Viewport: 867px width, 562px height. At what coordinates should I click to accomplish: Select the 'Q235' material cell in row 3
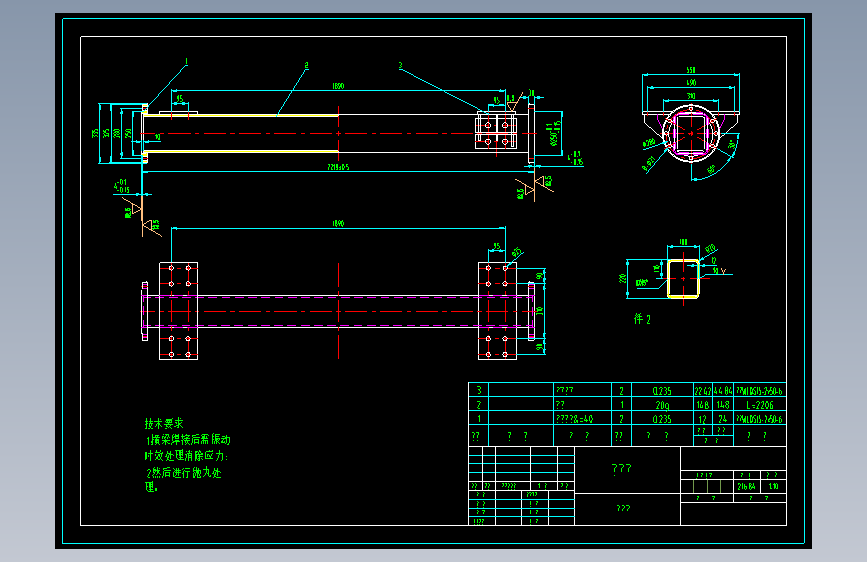point(662,391)
